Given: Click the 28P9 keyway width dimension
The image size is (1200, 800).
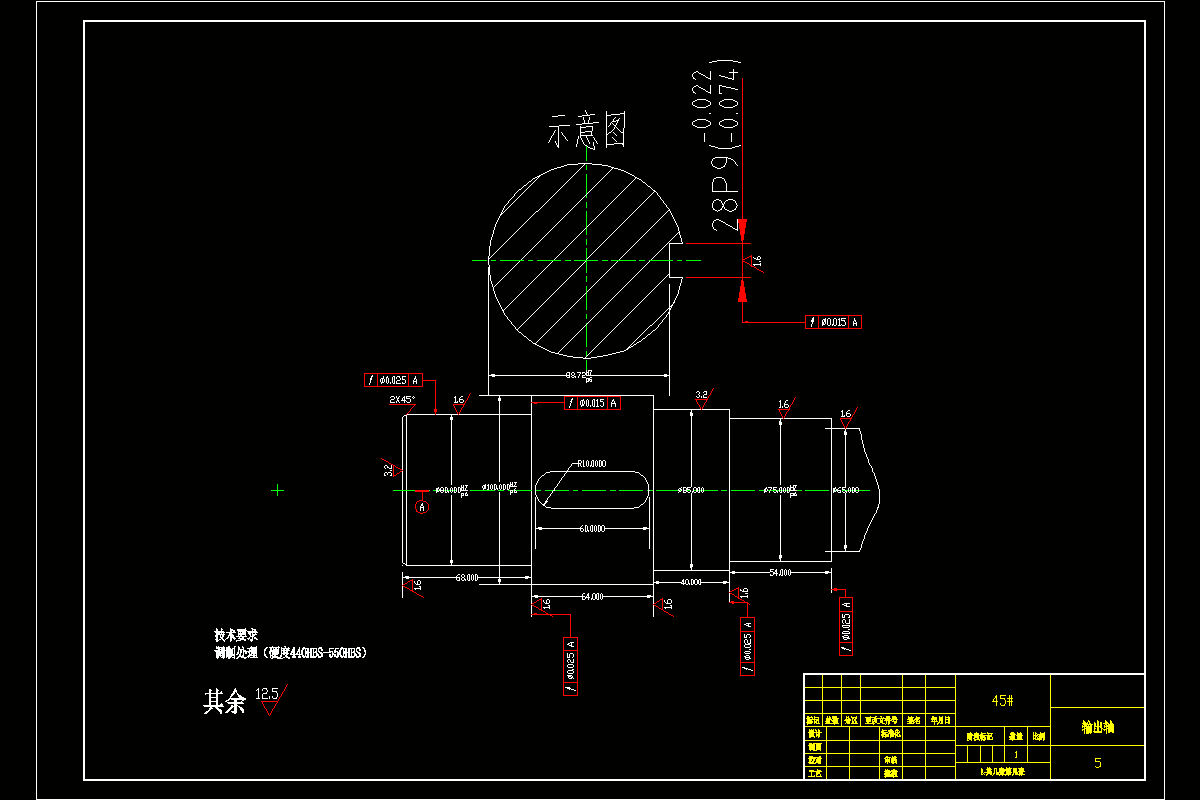Looking at the screenshot, I should (x=725, y=145).
